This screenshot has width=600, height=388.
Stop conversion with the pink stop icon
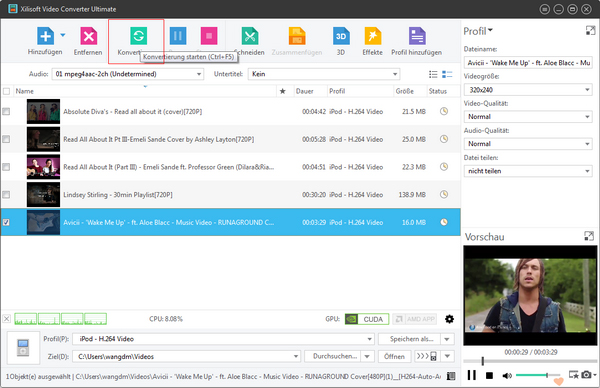tap(209, 36)
